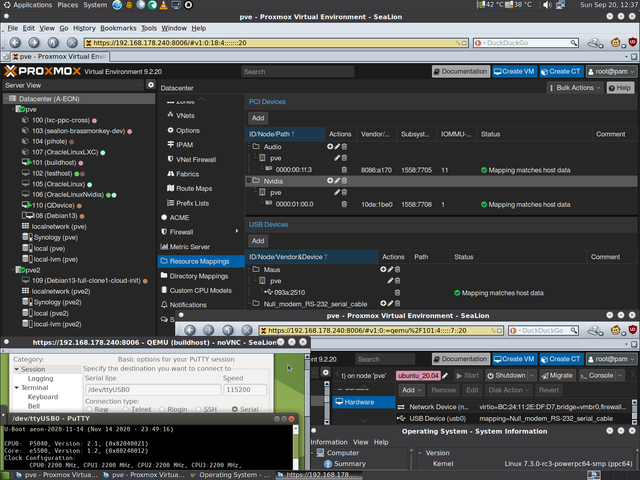Click the uBlock shield icon in top browser
Screen dimensions: 640x480
pyautogui.click(x=633, y=42)
